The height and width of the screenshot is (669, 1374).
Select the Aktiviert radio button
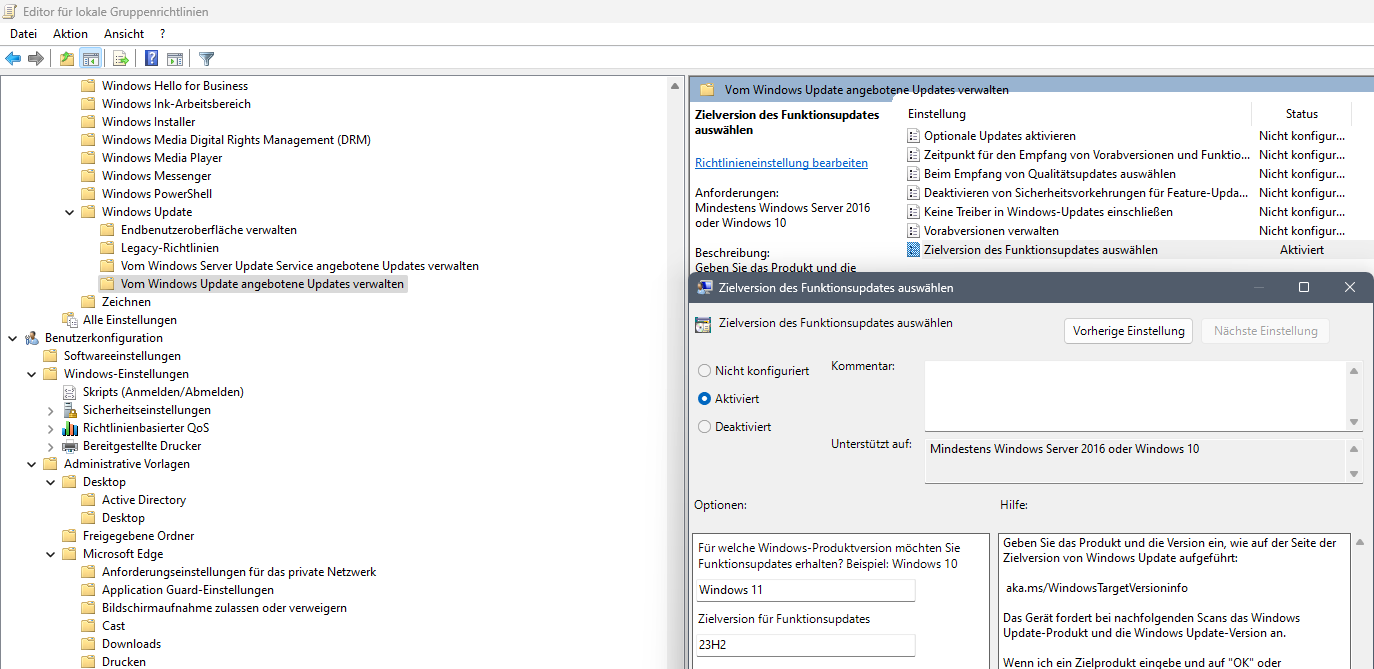click(704, 398)
